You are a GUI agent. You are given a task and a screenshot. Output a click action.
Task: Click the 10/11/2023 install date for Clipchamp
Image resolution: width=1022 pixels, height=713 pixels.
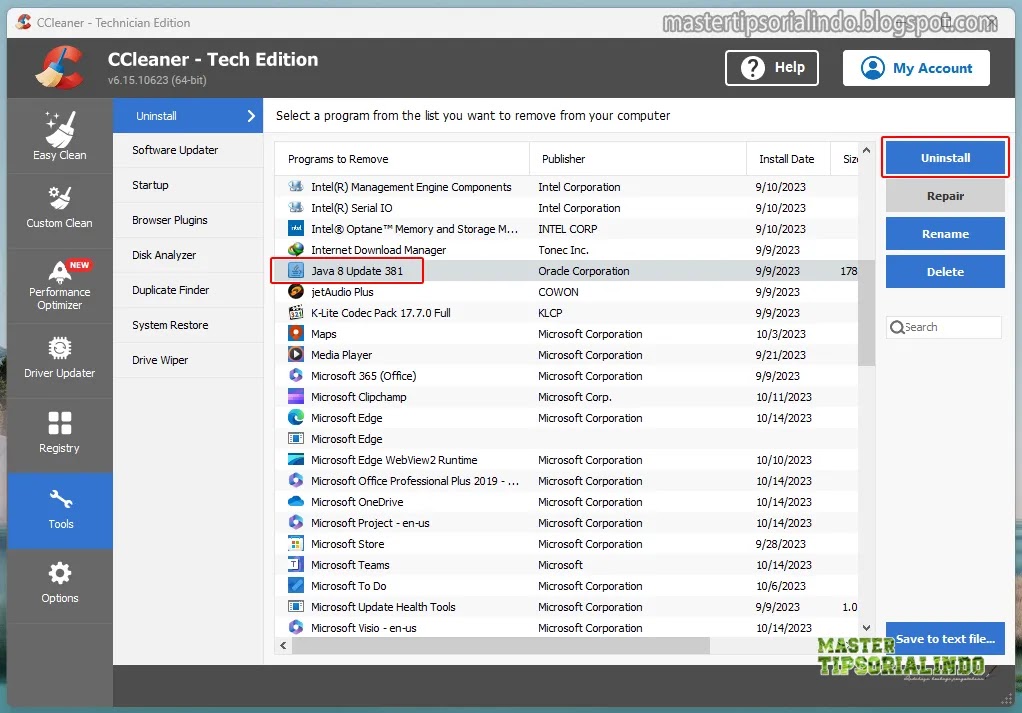point(783,397)
